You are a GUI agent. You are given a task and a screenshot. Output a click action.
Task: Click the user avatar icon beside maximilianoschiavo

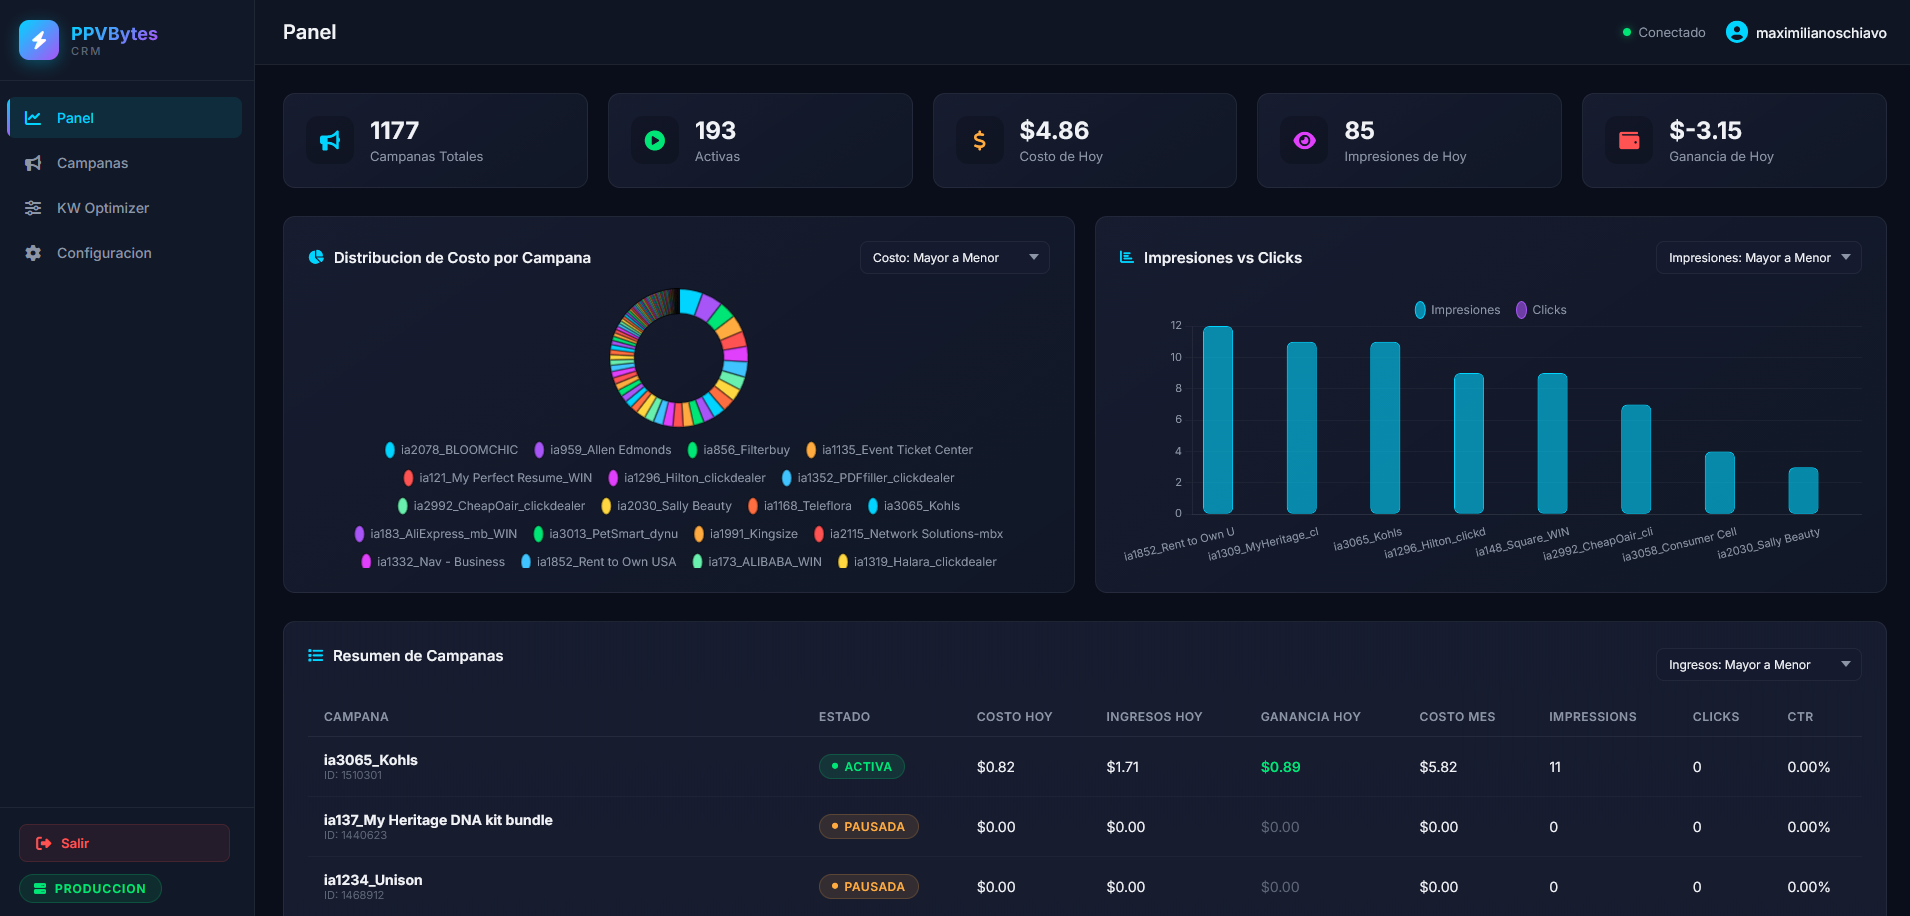(x=1736, y=33)
